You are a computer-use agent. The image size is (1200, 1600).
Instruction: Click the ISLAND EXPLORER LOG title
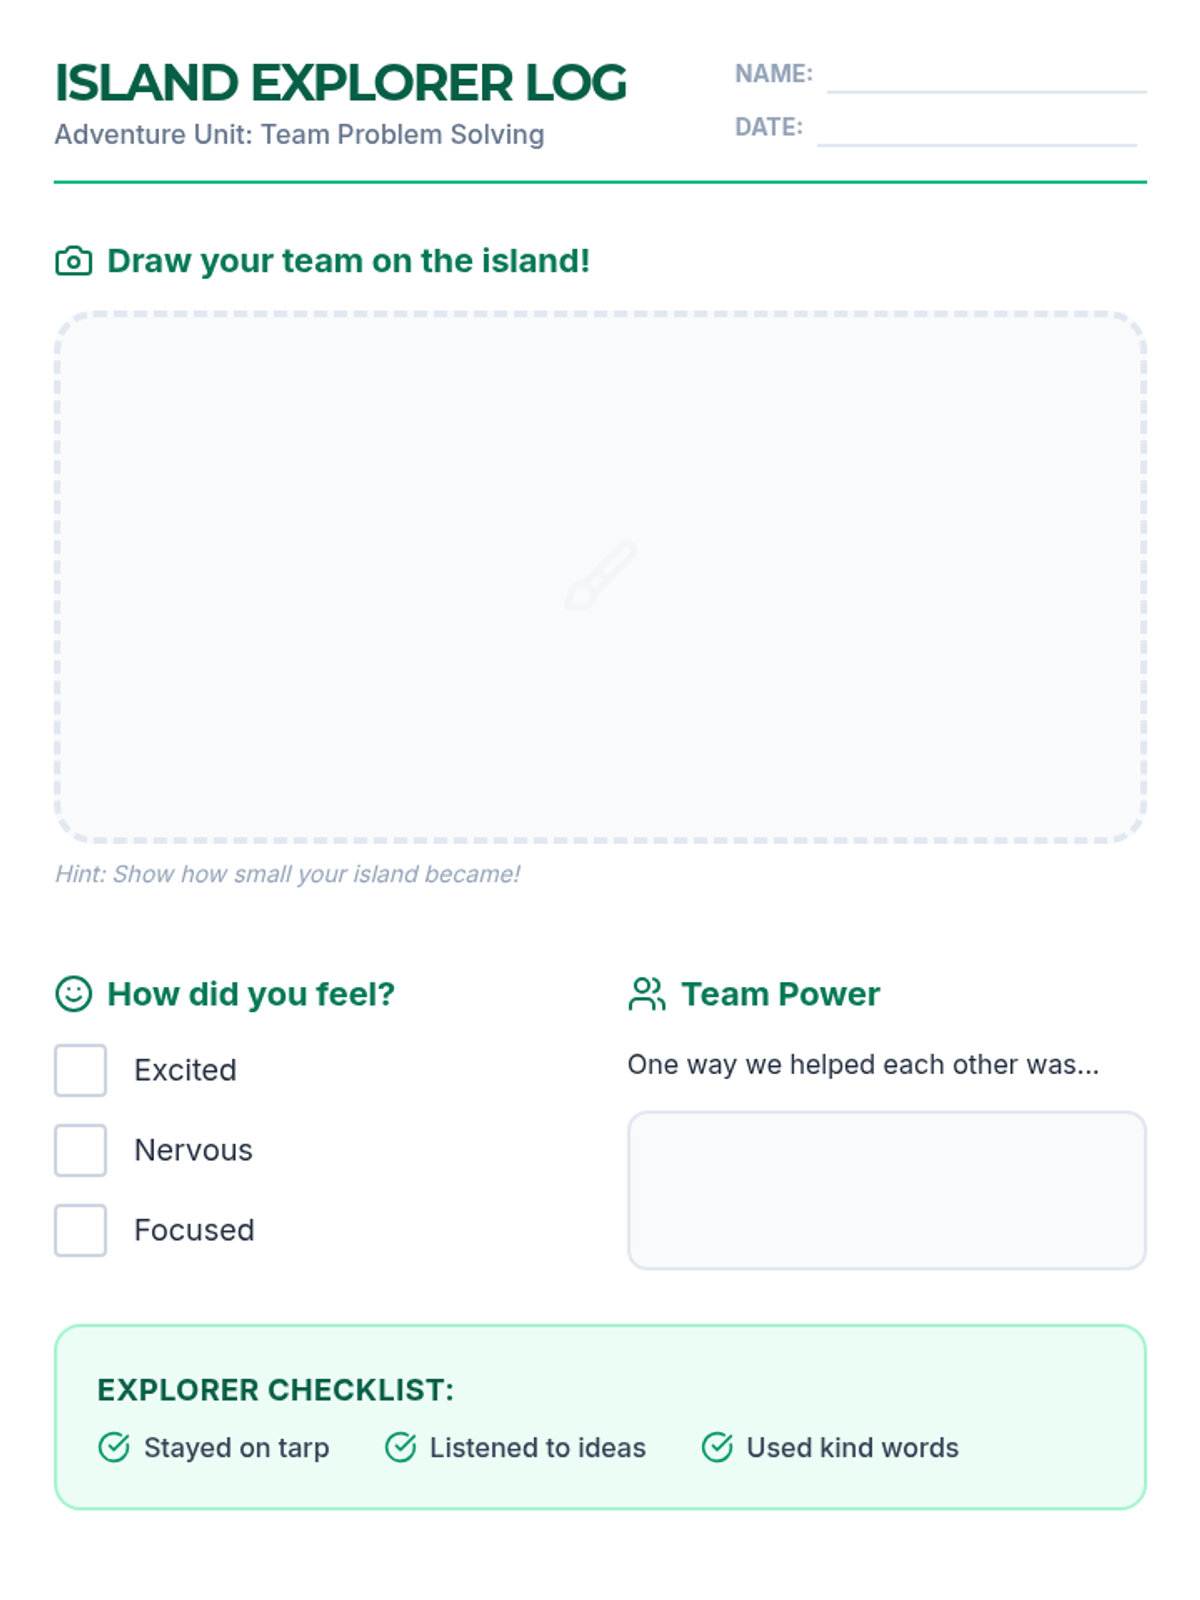point(341,83)
